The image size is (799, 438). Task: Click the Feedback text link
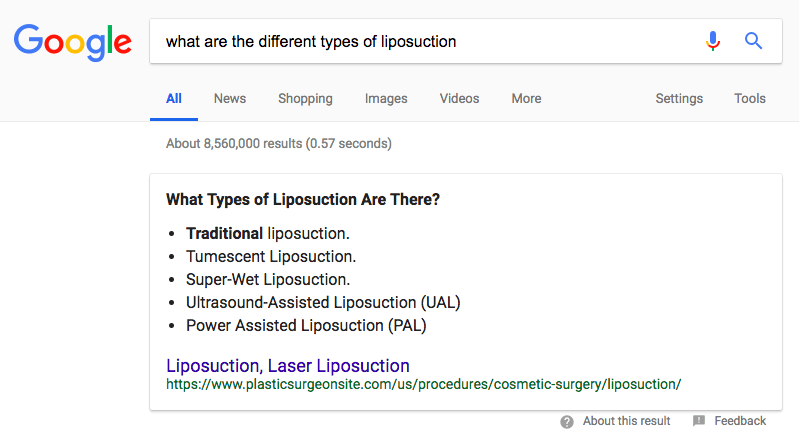point(740,421)
